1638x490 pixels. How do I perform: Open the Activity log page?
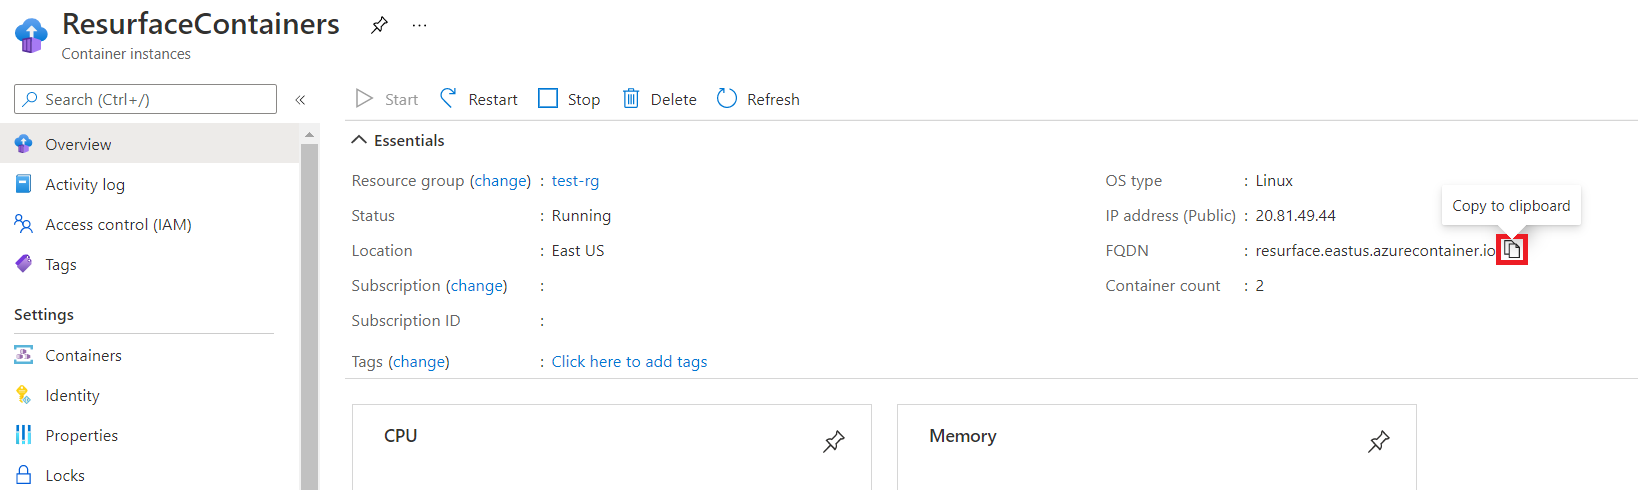[150, 184]
